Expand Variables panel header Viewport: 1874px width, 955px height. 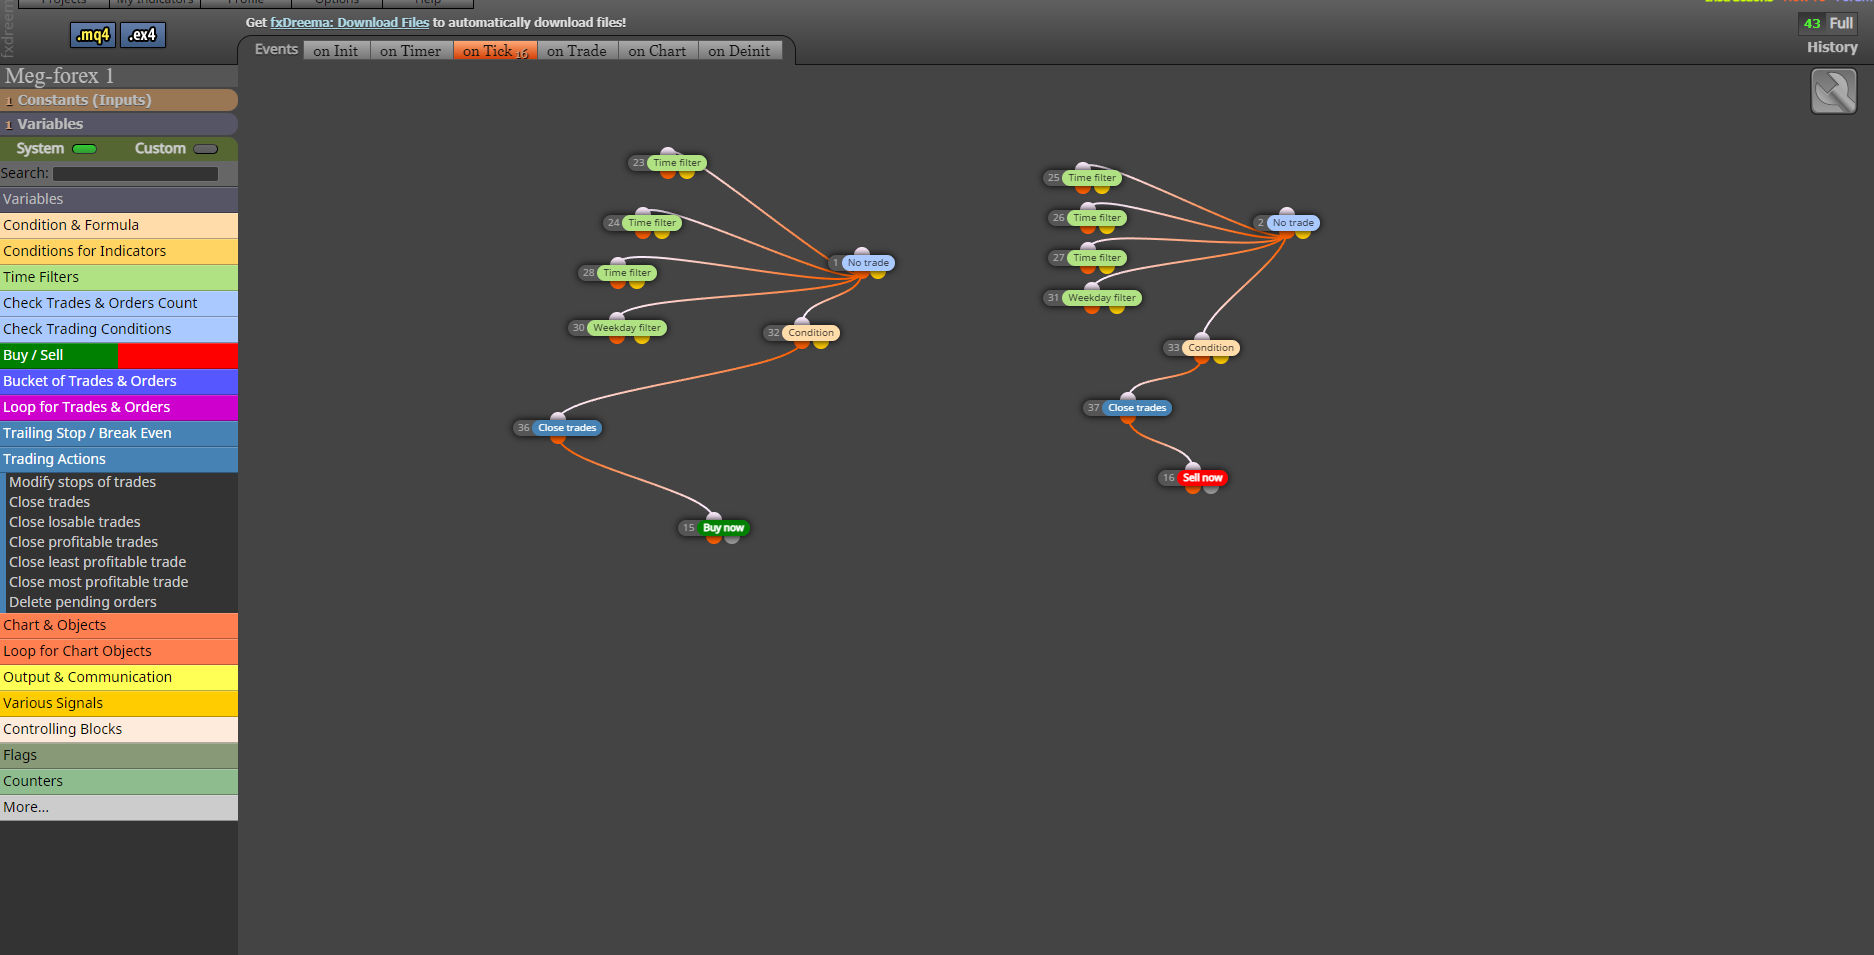(119, 124)
